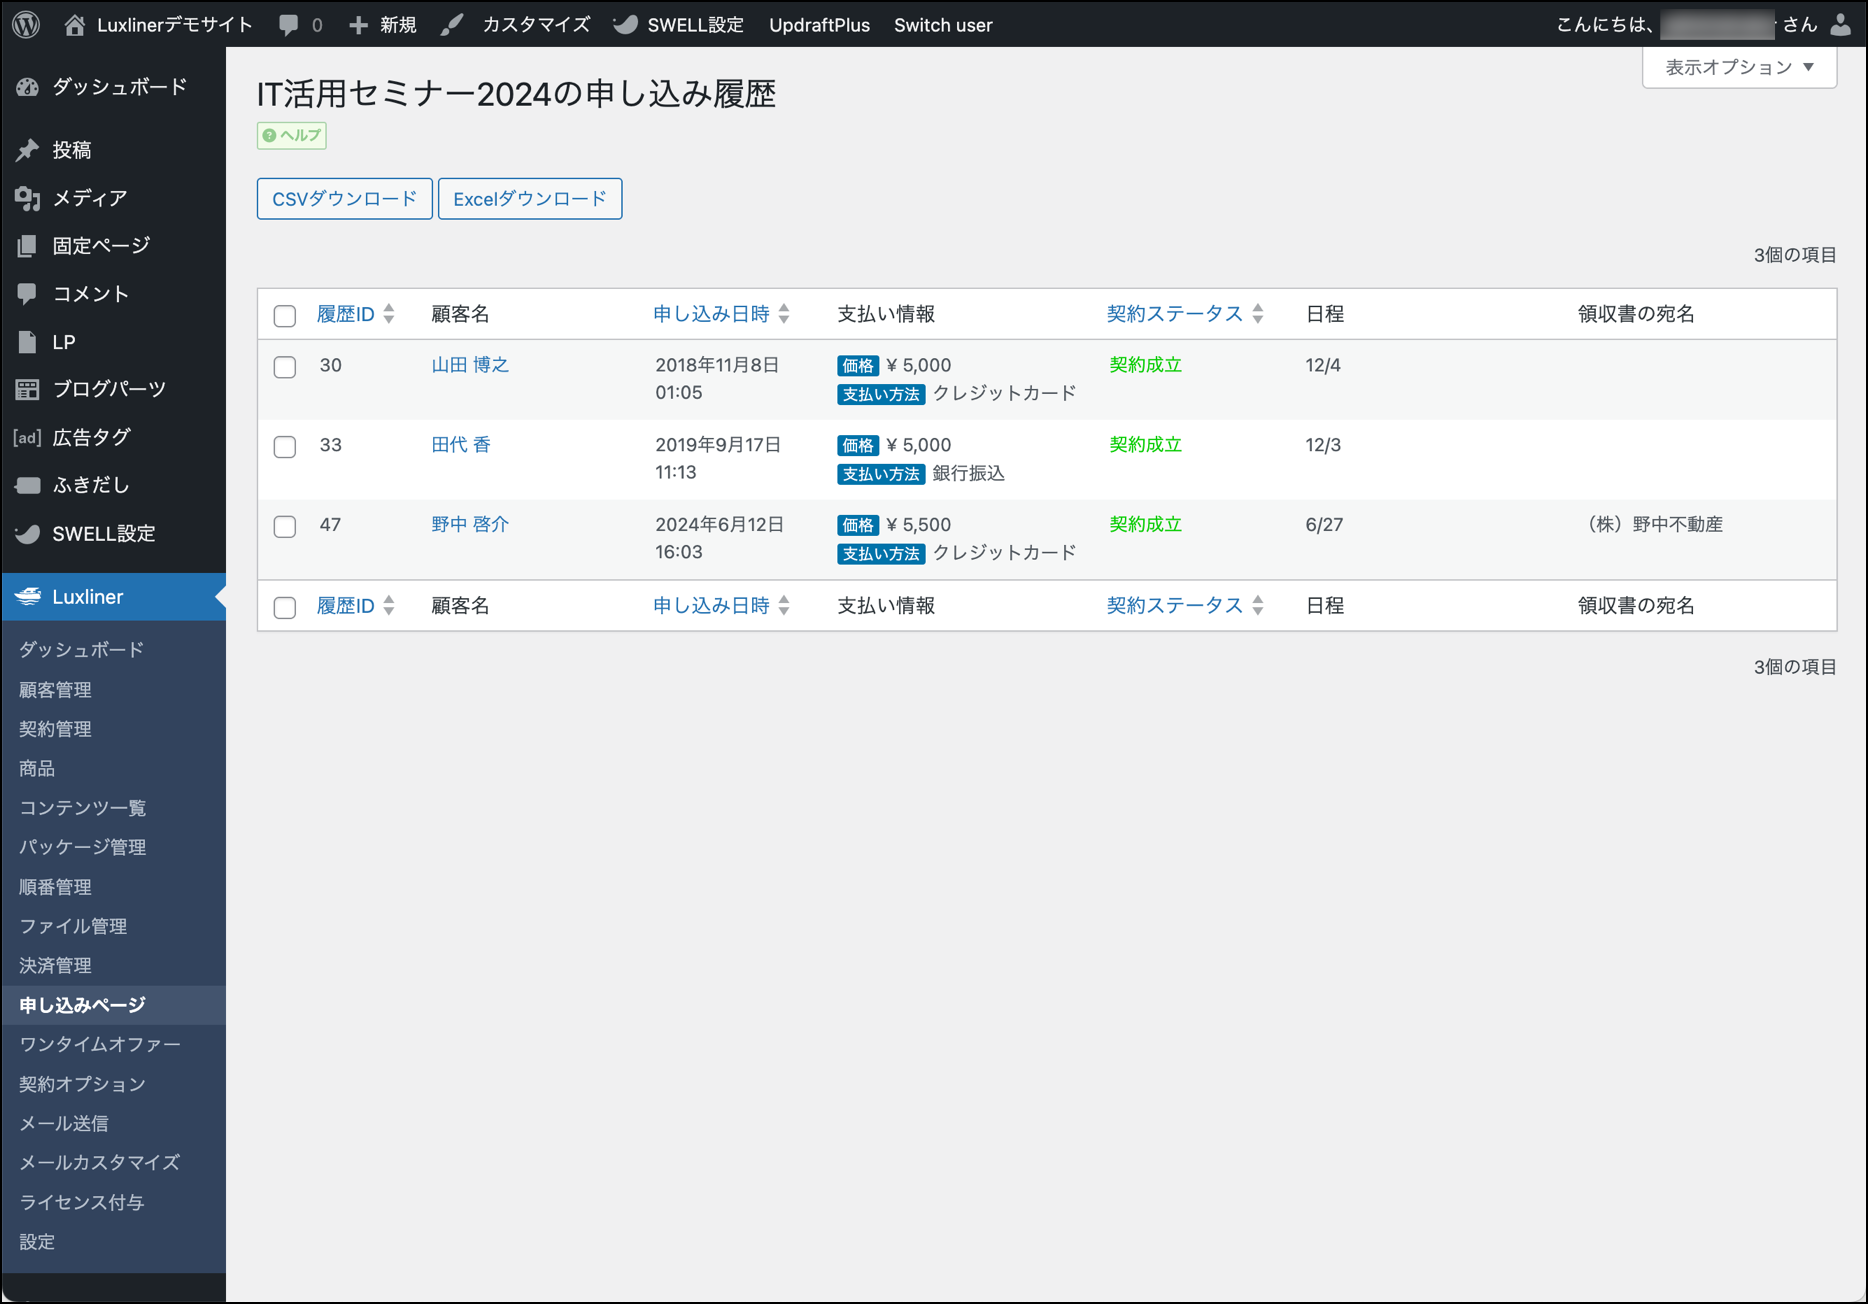Screen dimensions: 1868x1304
Task: Expand the 表示オプション dropdown
Action: [x=1738, y=67]
